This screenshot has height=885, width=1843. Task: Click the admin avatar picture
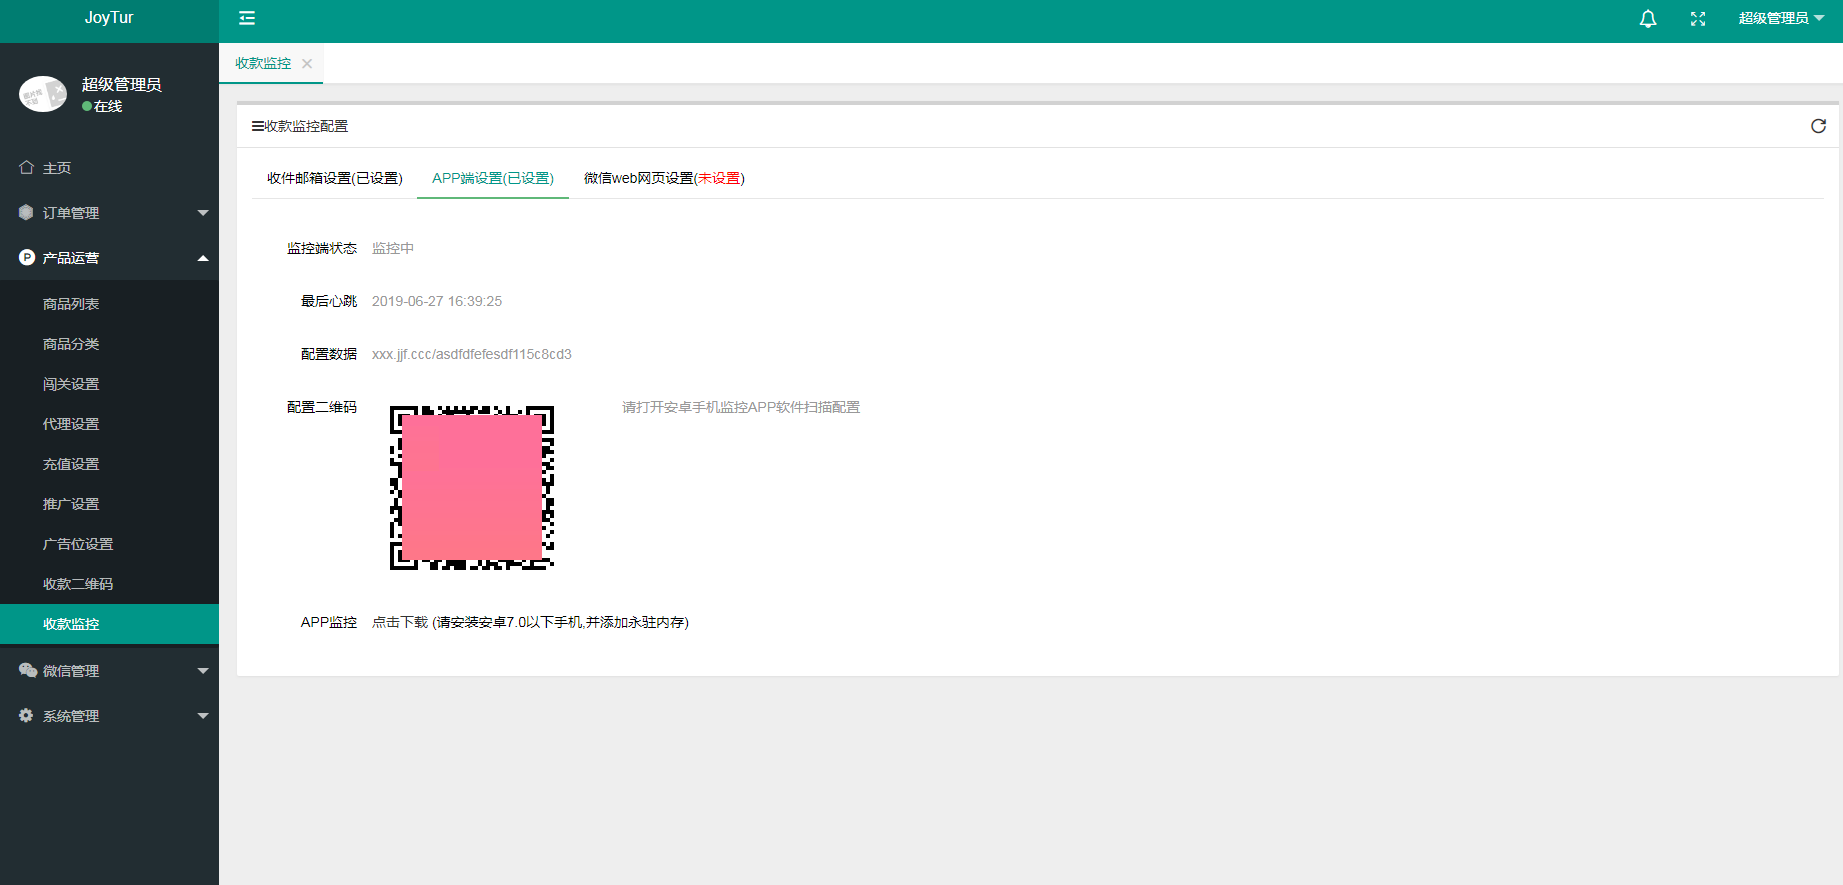(x=43, y=94)
